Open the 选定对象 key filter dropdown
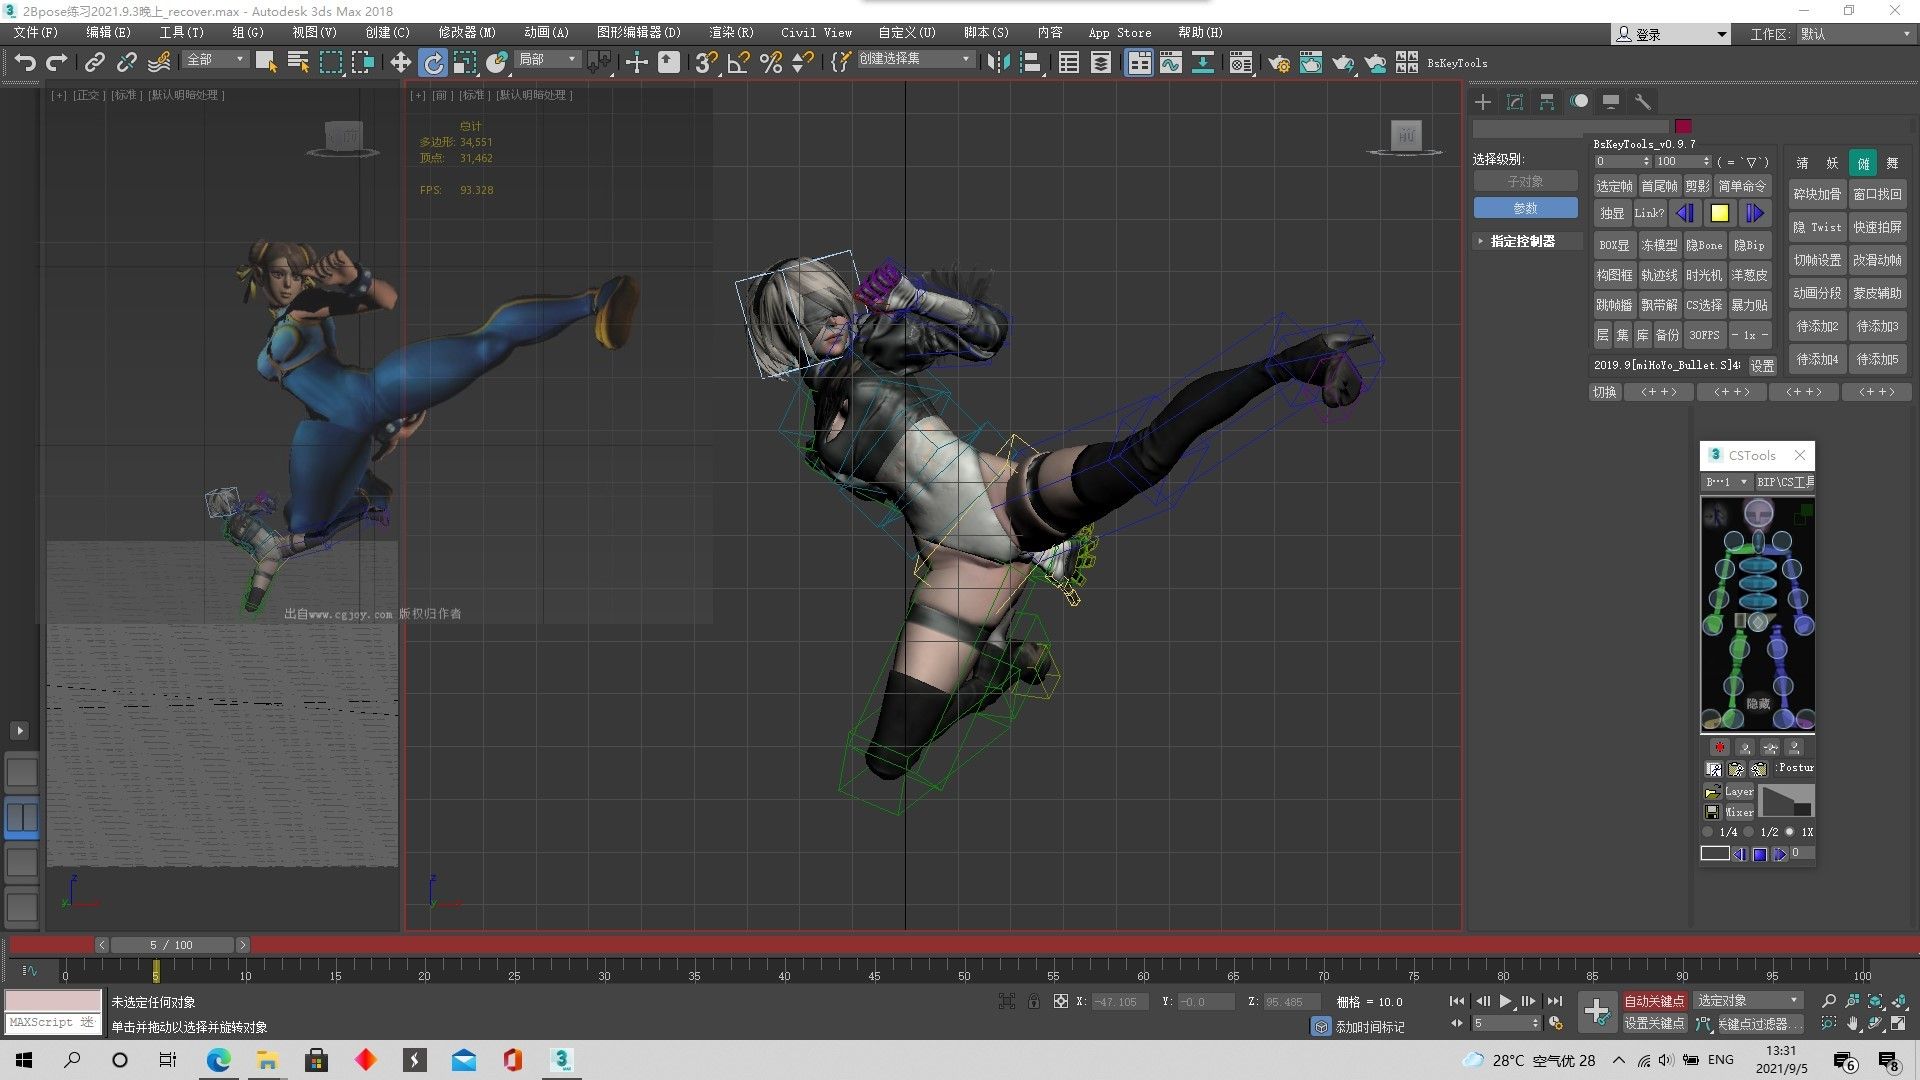Image resolution: width=1920 pixels, height=1080 pixels. point(1747,1000)
